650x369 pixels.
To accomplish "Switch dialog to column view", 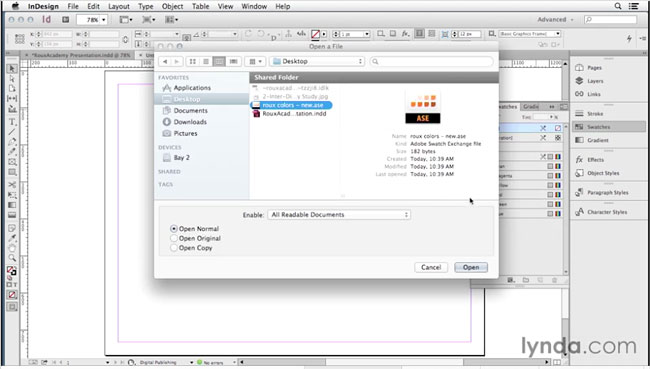I will pos(219,61).
